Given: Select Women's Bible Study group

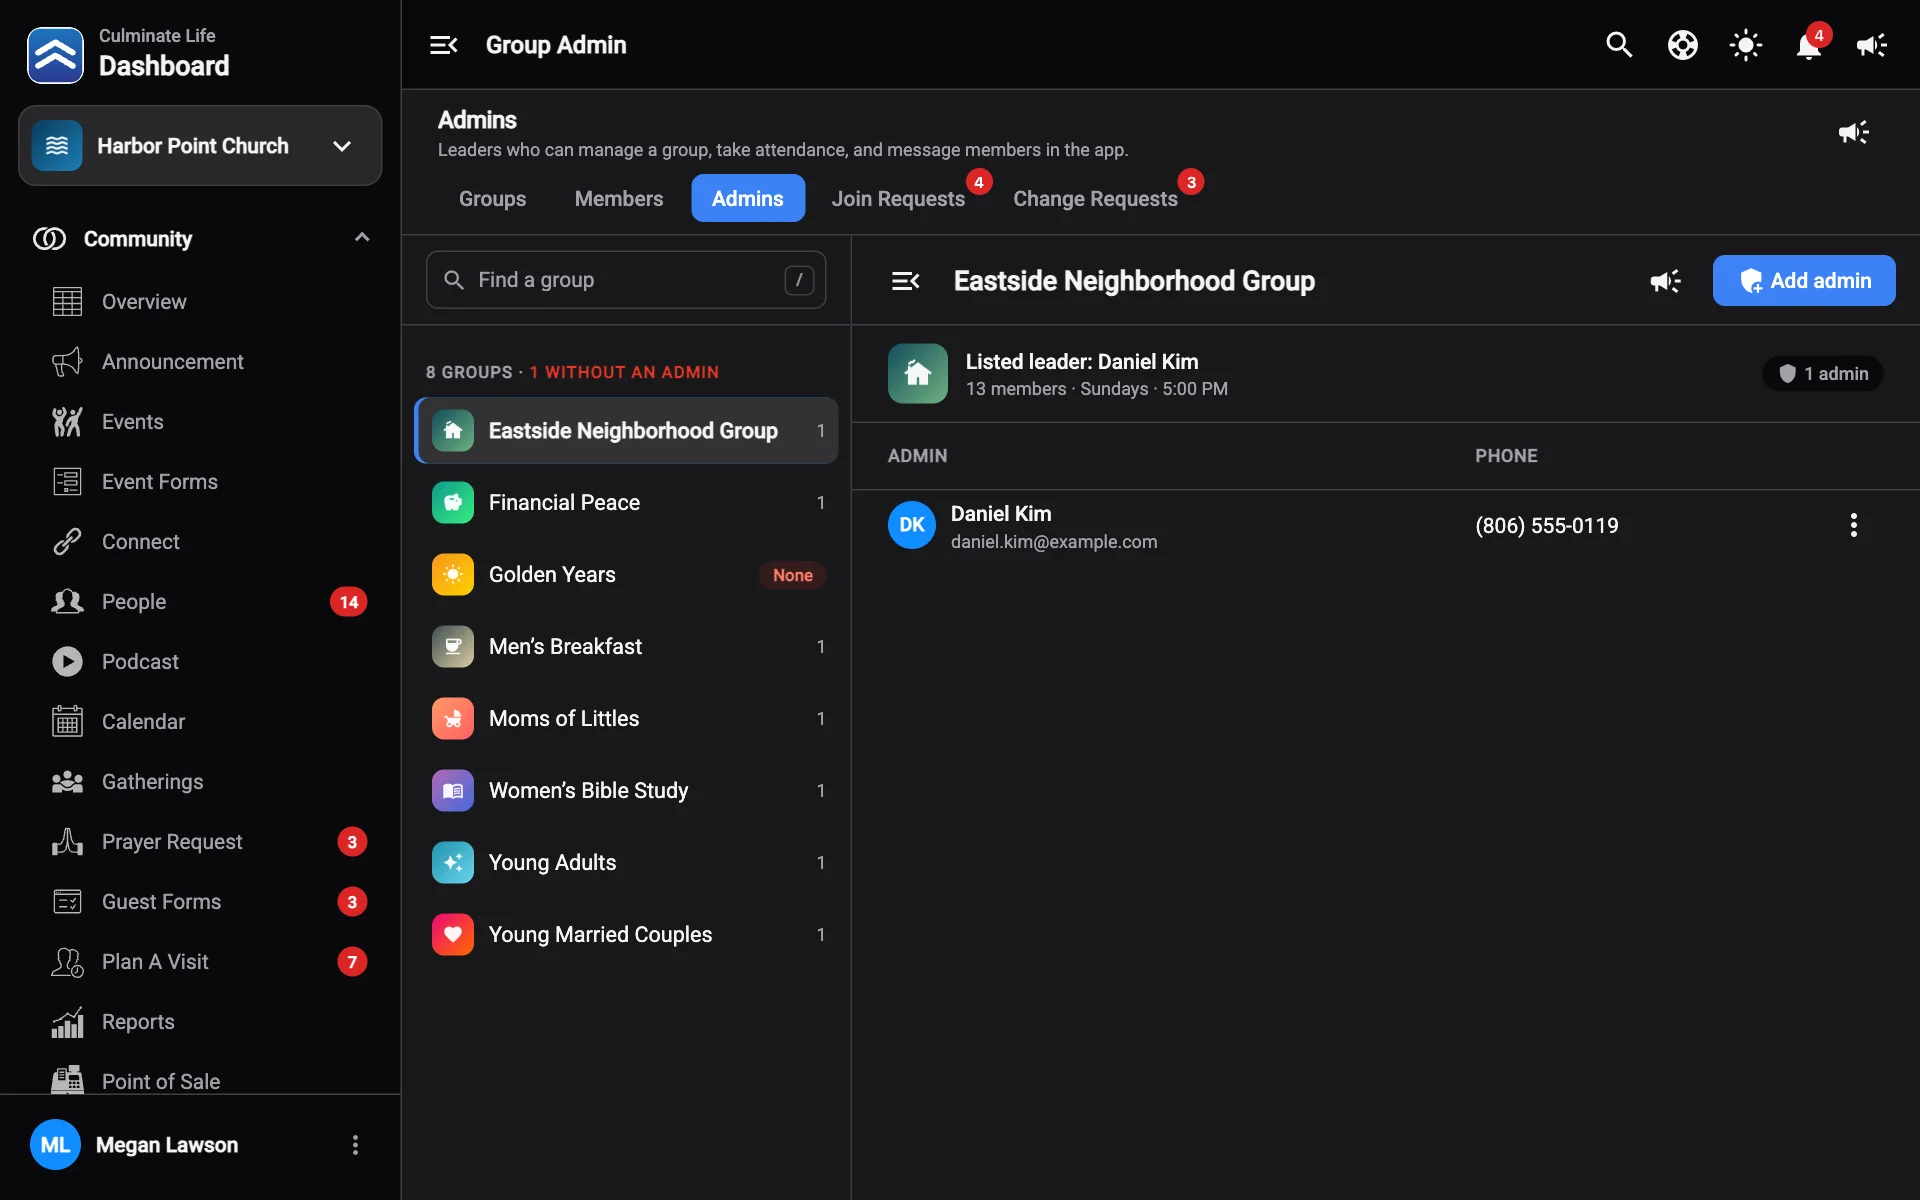Looking at the screenshot, I should coord(626,790).
